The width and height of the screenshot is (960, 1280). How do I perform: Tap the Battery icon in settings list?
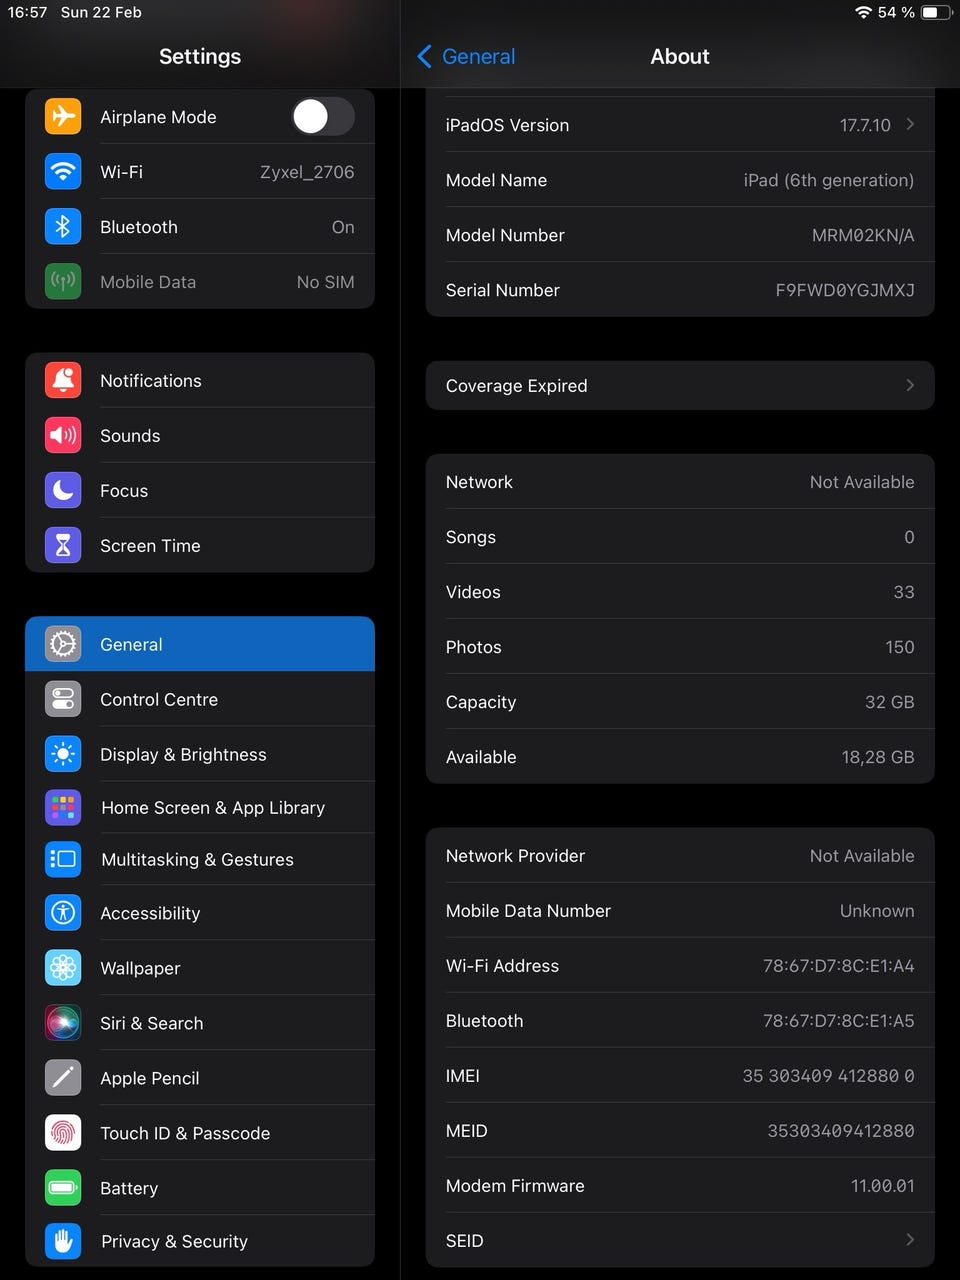[63, 1187]
